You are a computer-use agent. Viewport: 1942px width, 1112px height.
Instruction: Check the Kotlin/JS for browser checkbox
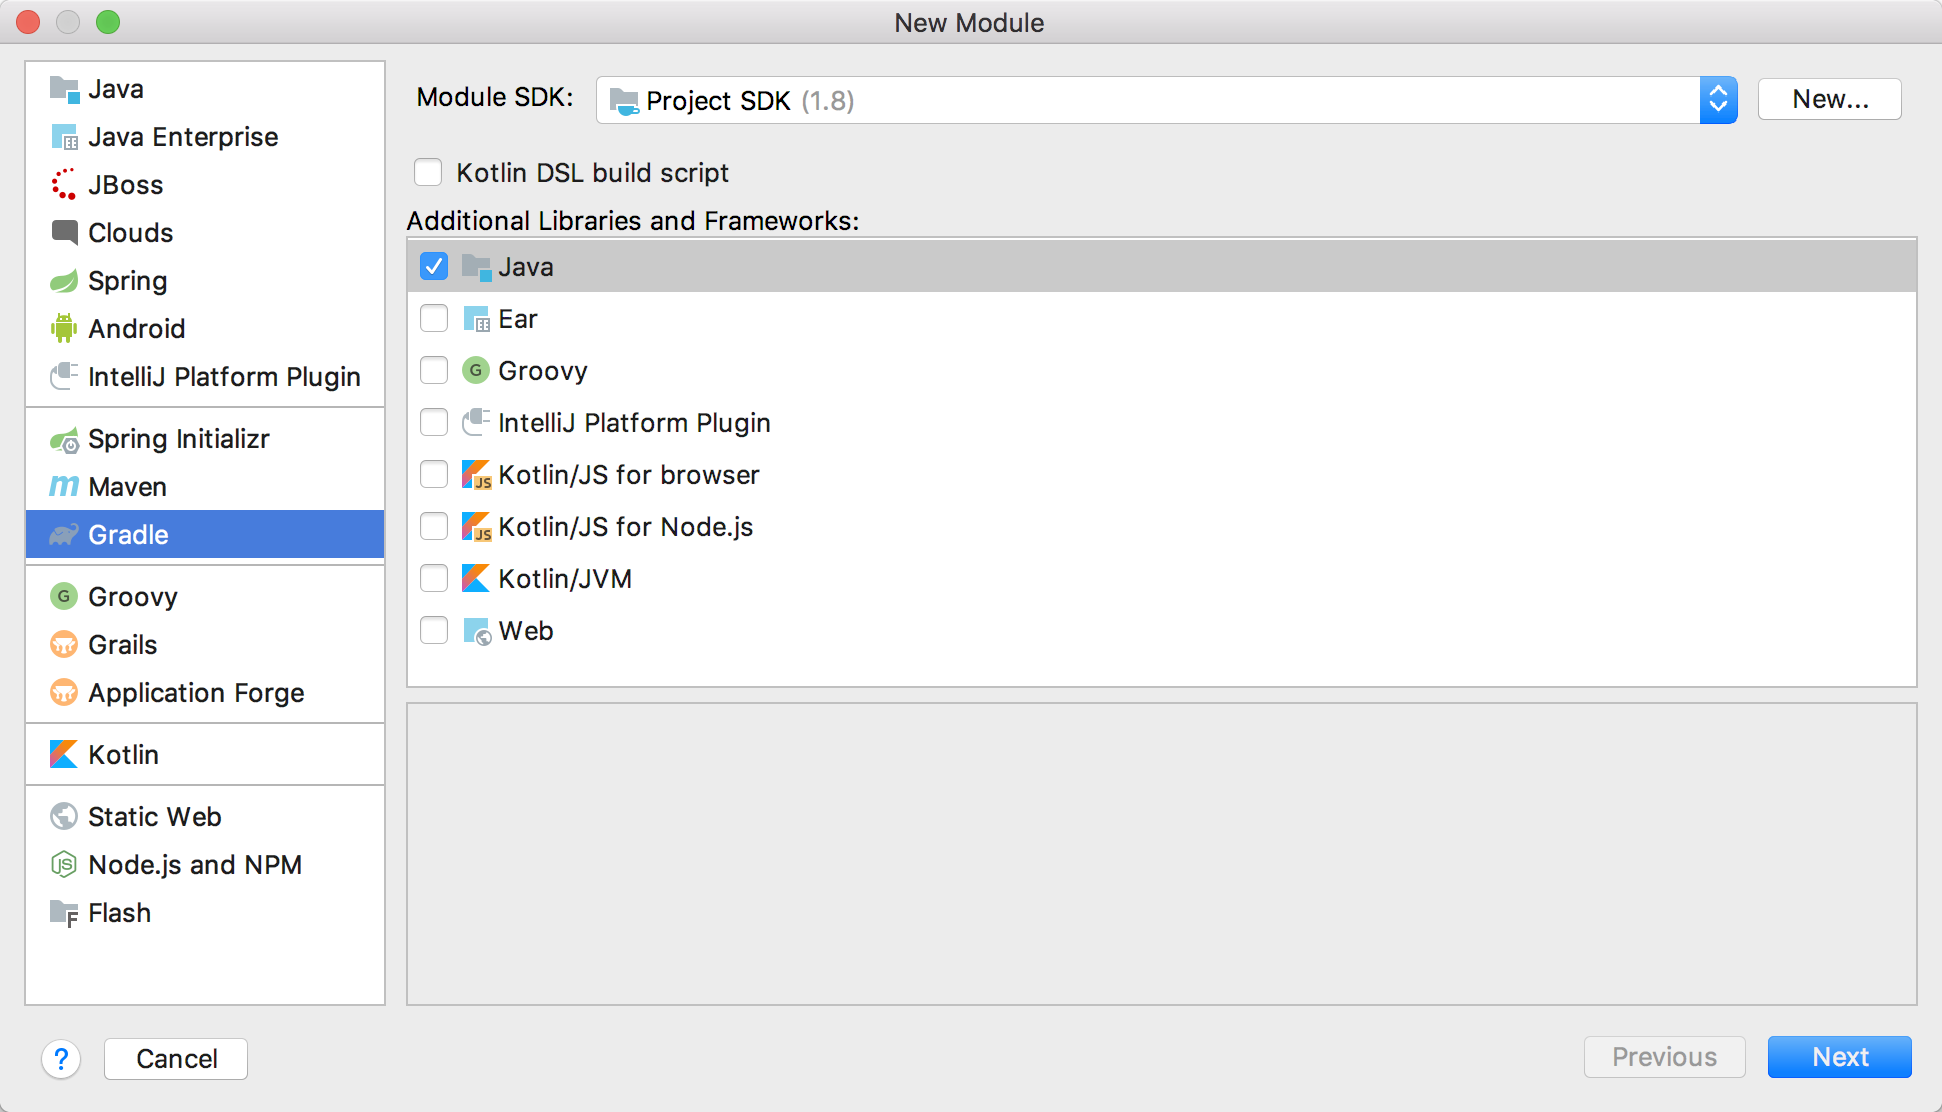(434, 474)
